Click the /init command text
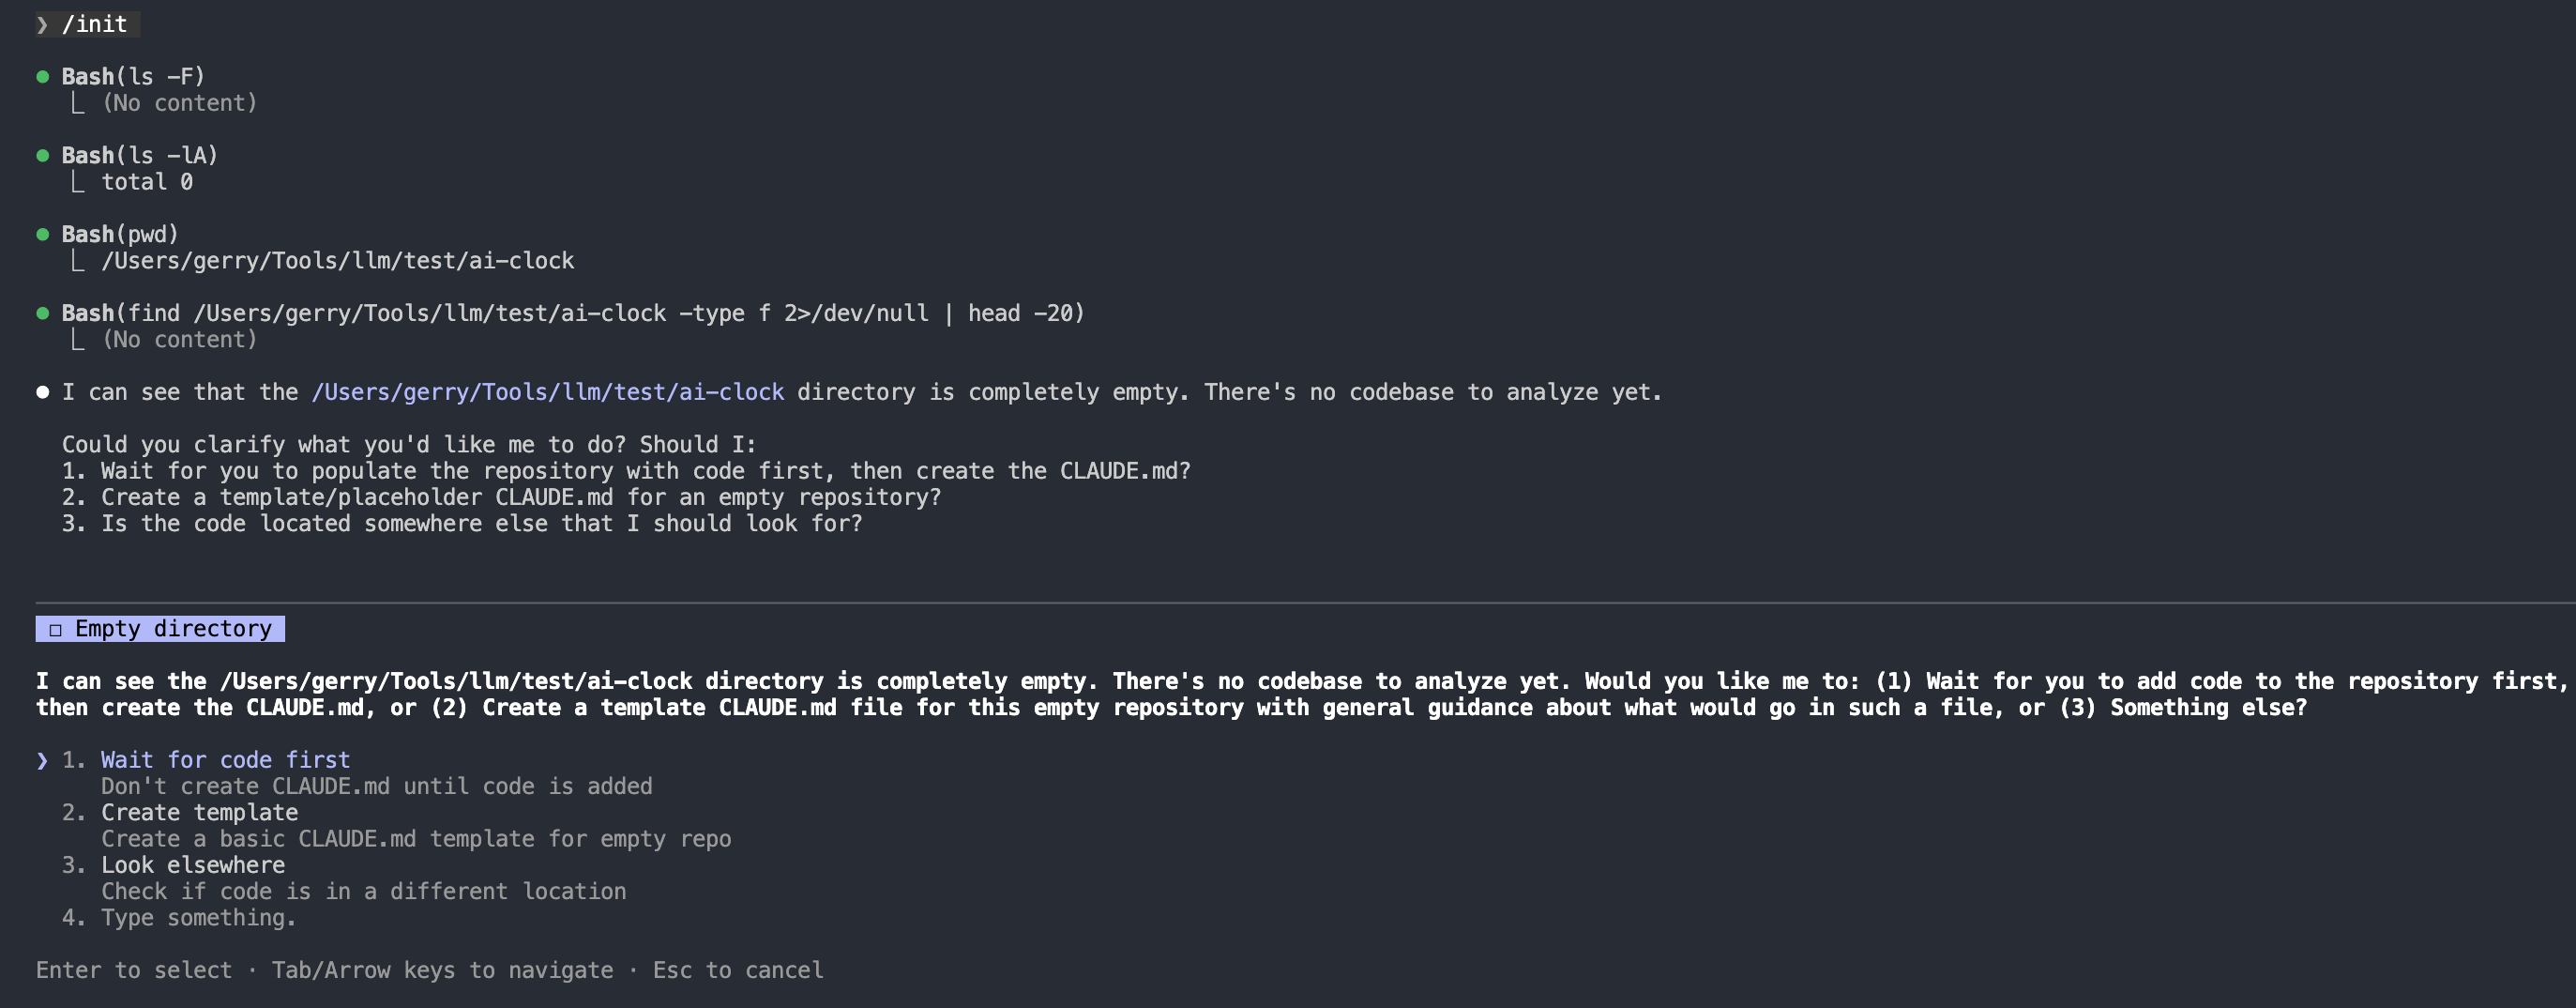Viewport: 2576px width, 1008px height. coord(95,25)
